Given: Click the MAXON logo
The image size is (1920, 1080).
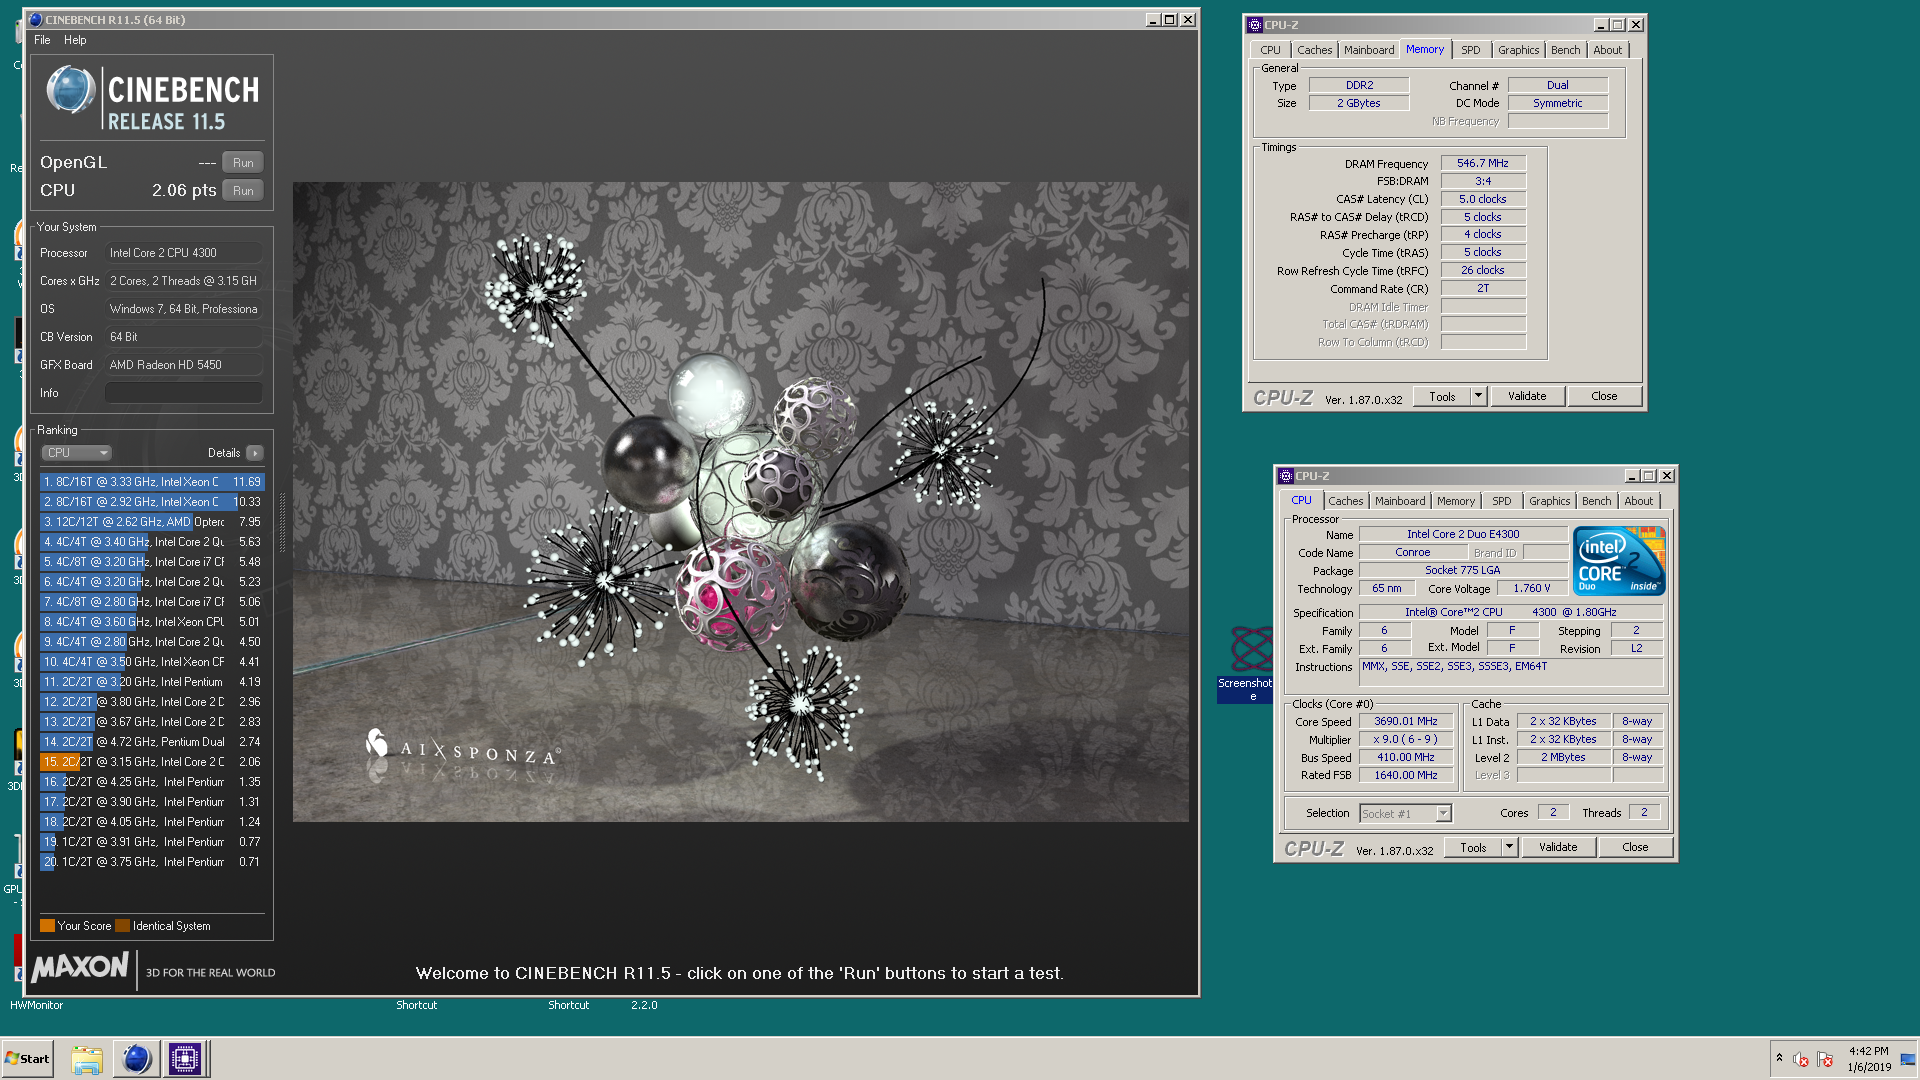Looking at the screenshot, I should (80, 968).
